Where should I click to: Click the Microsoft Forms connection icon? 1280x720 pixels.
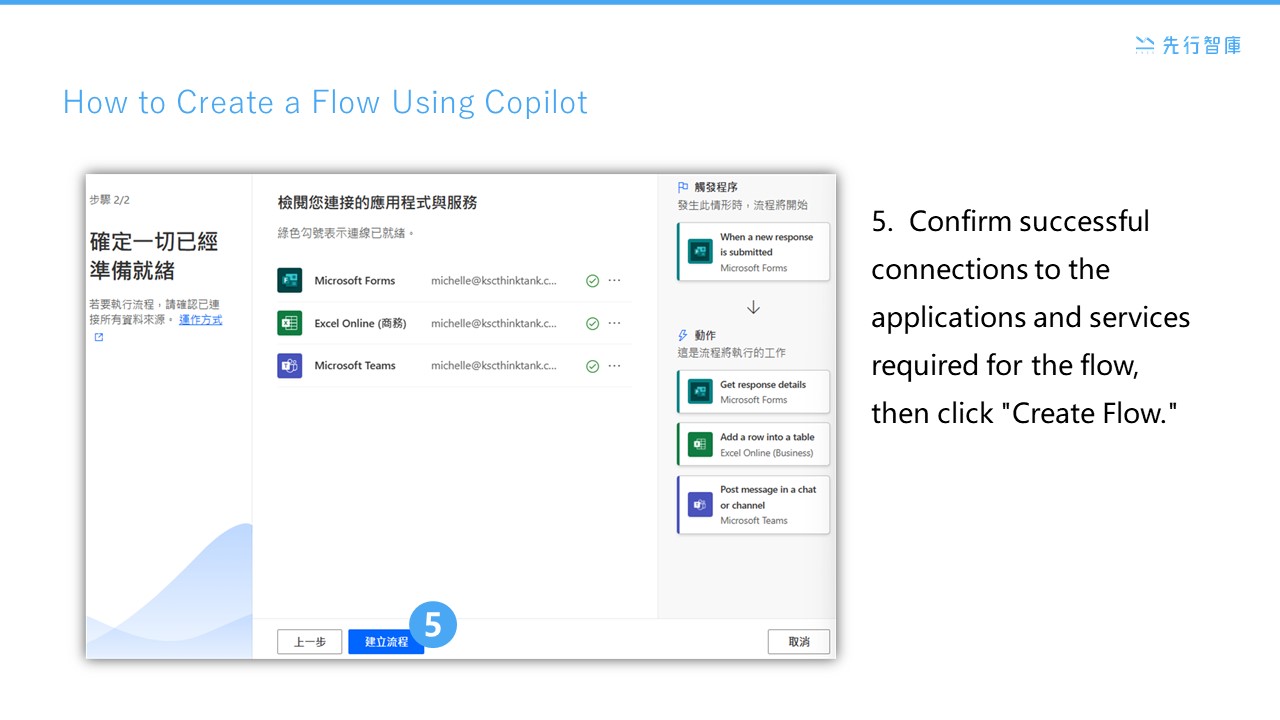289,281
